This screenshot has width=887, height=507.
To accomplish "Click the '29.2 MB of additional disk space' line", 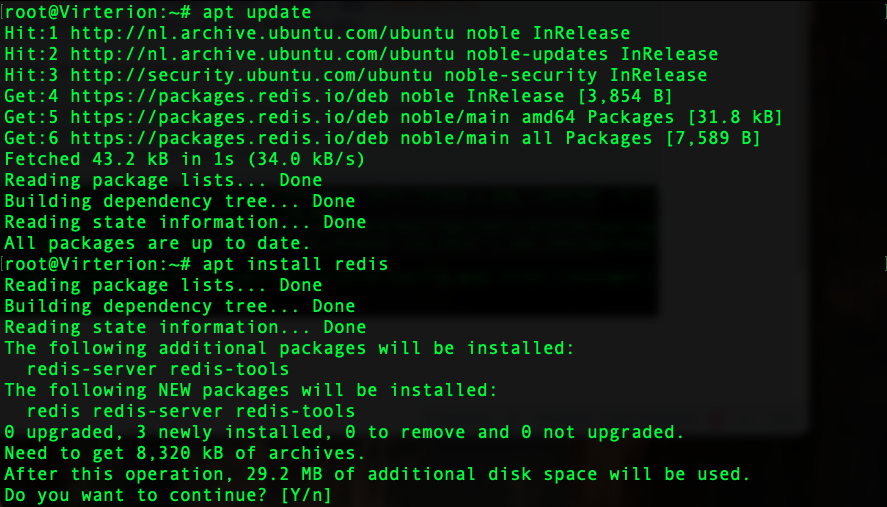I will (x=377, y=474).
